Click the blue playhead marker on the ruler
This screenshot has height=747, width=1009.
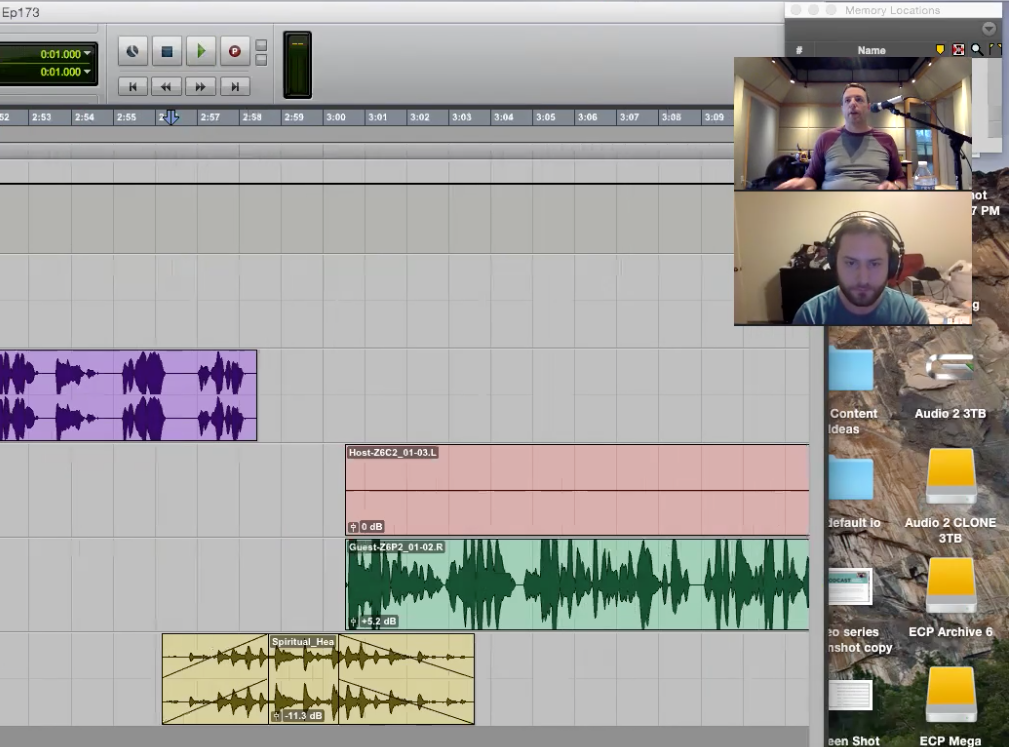point(171,117)
